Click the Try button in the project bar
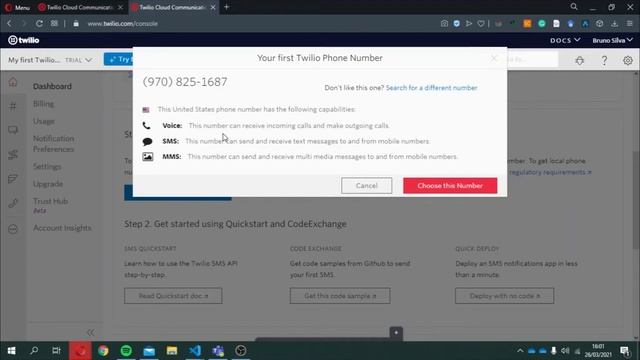Viewport: 640px width, 360px height. pos(119,60)
